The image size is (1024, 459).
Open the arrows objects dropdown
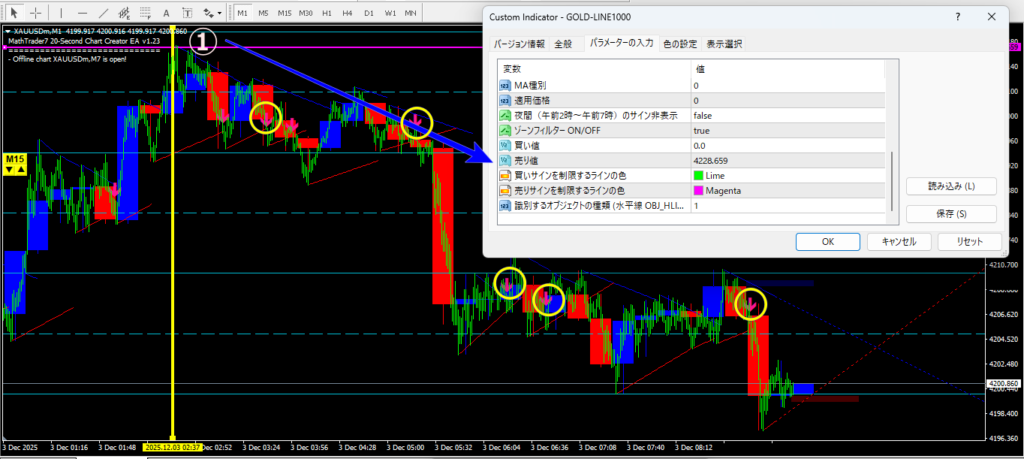point(213,12)
